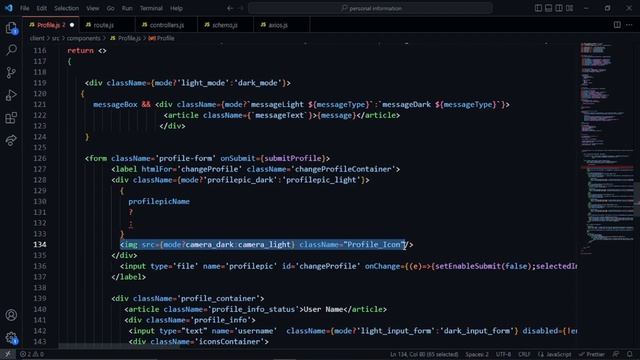Click 'profilepicName' on line 130
The width and height of the screenshot is (640, 360).
pyautogui.click(x=159, y=202)
